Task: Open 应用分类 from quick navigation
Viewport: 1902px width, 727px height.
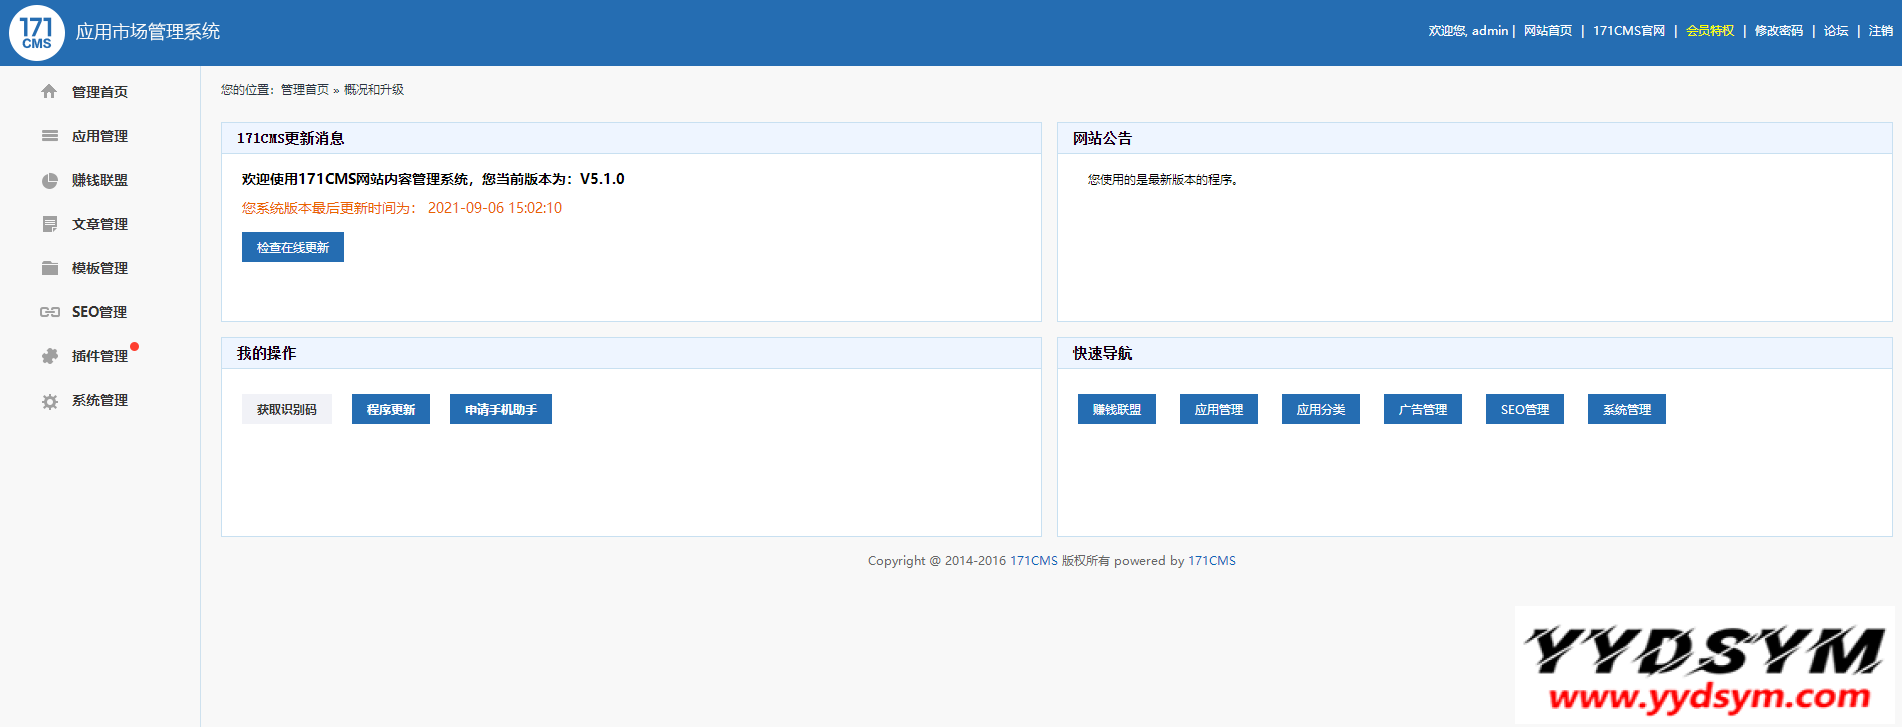Action: pyautogui.click(x=1320, y=409)
